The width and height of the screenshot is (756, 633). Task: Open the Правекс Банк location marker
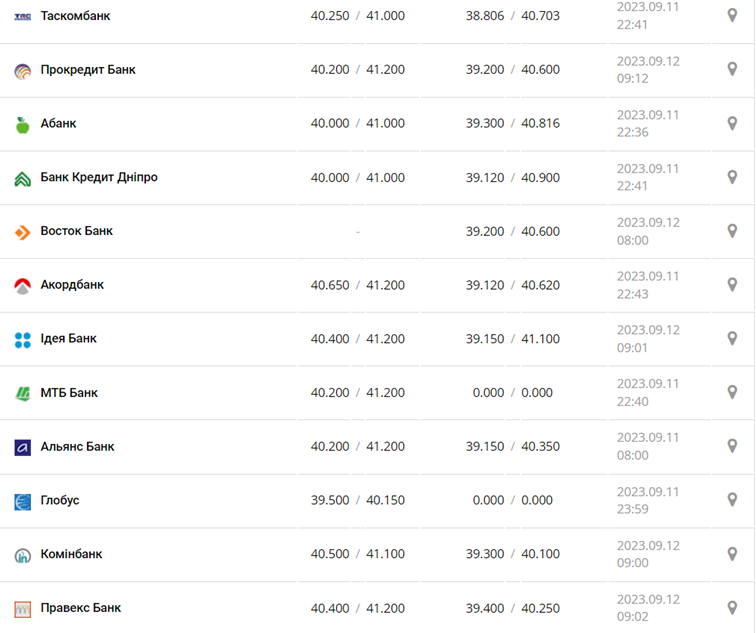click(x=732, y=608)
